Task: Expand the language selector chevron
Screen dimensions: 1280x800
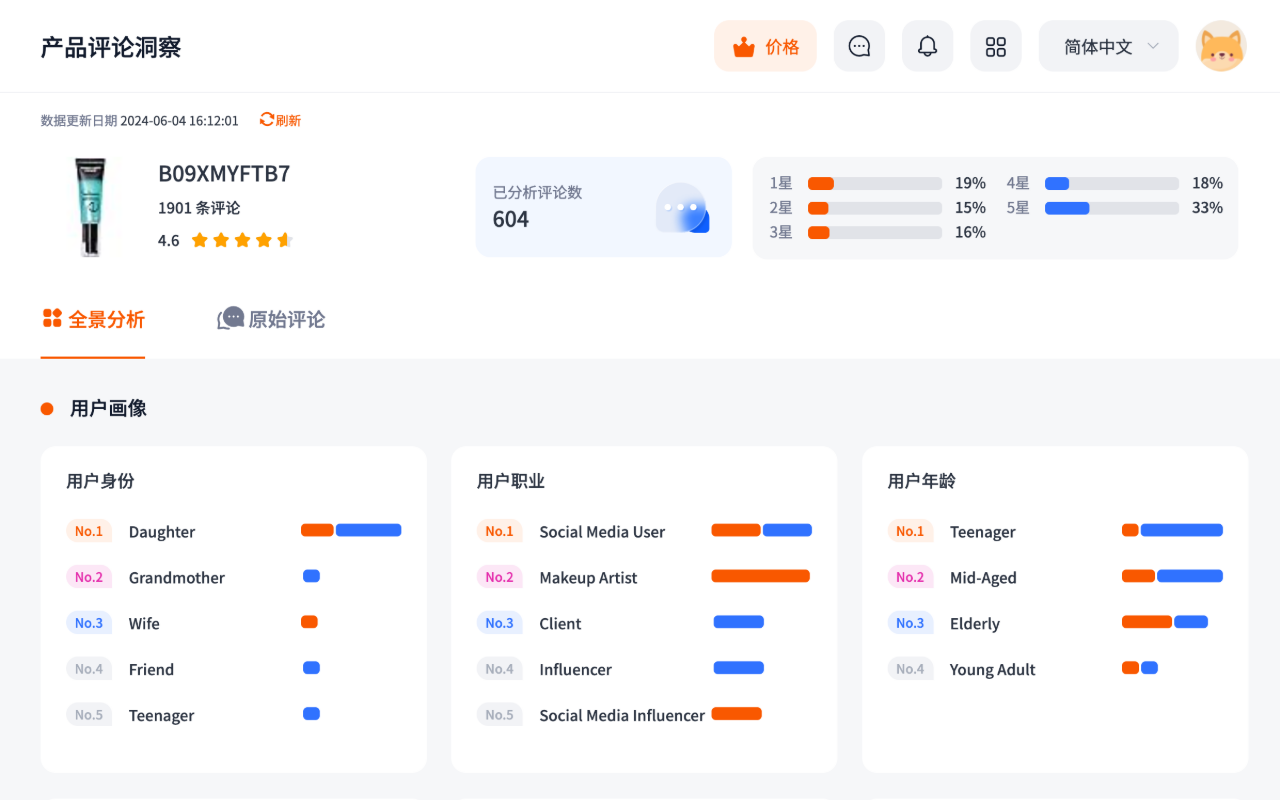Action: coord(1152,46)
